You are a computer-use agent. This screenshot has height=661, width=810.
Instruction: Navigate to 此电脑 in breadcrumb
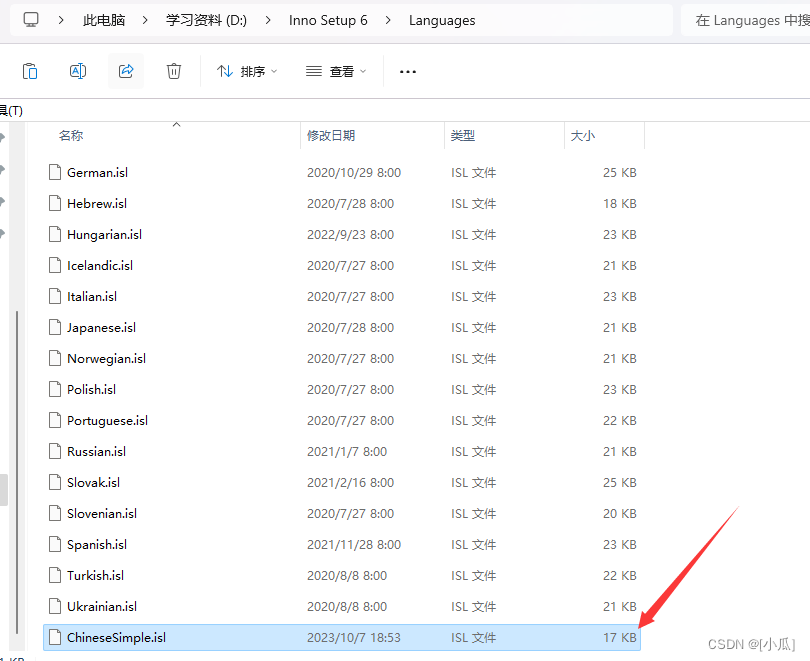click(104, 20)
